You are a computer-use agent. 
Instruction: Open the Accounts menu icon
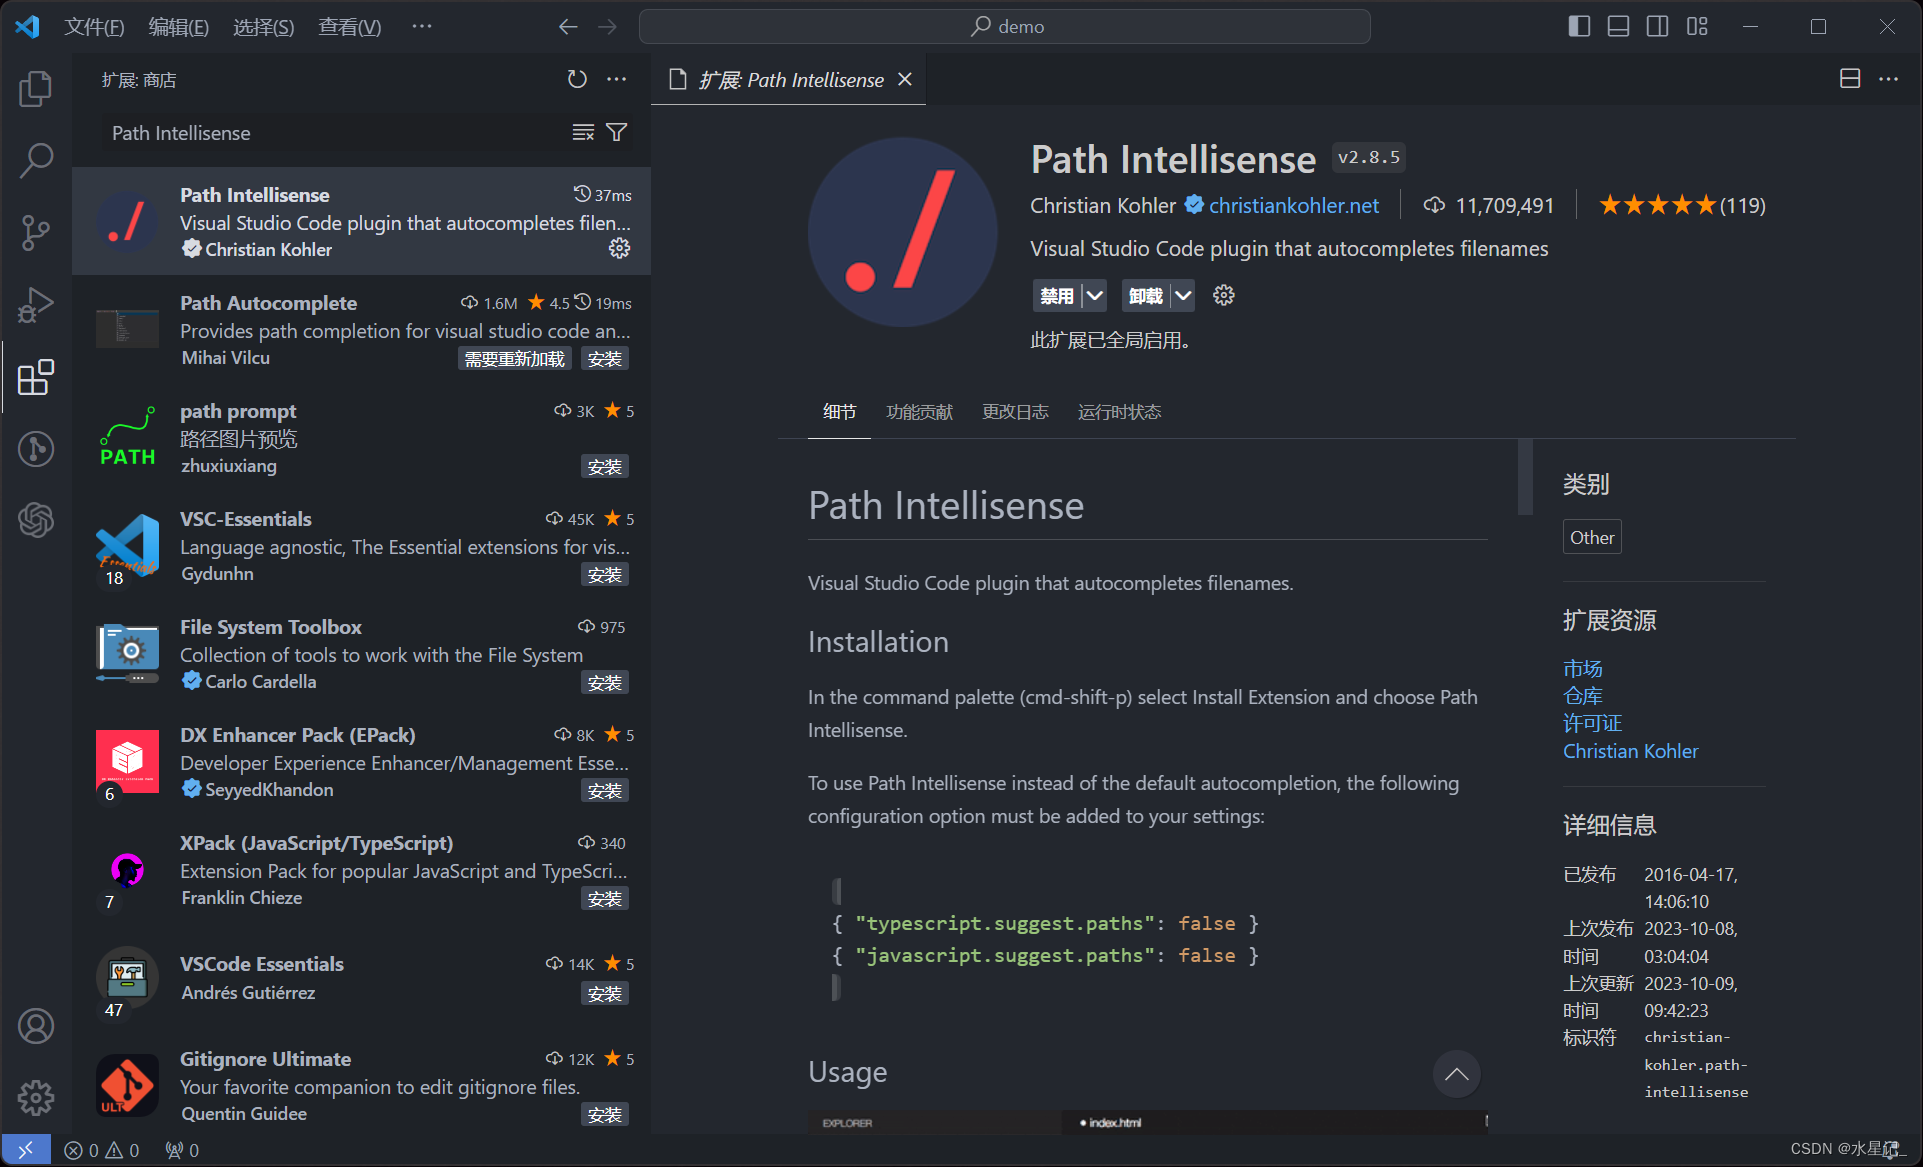36,1026
